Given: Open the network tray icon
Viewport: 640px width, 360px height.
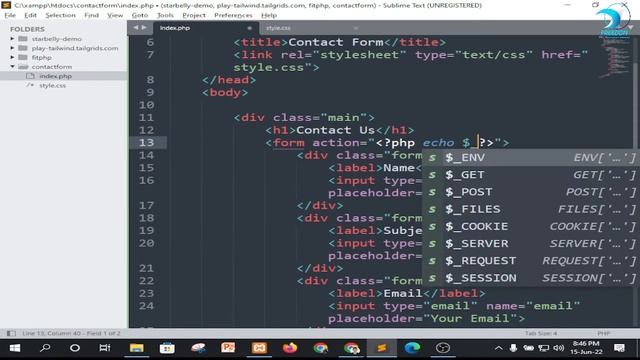Looking at the screenshot, I should click(x=543, y=348).
